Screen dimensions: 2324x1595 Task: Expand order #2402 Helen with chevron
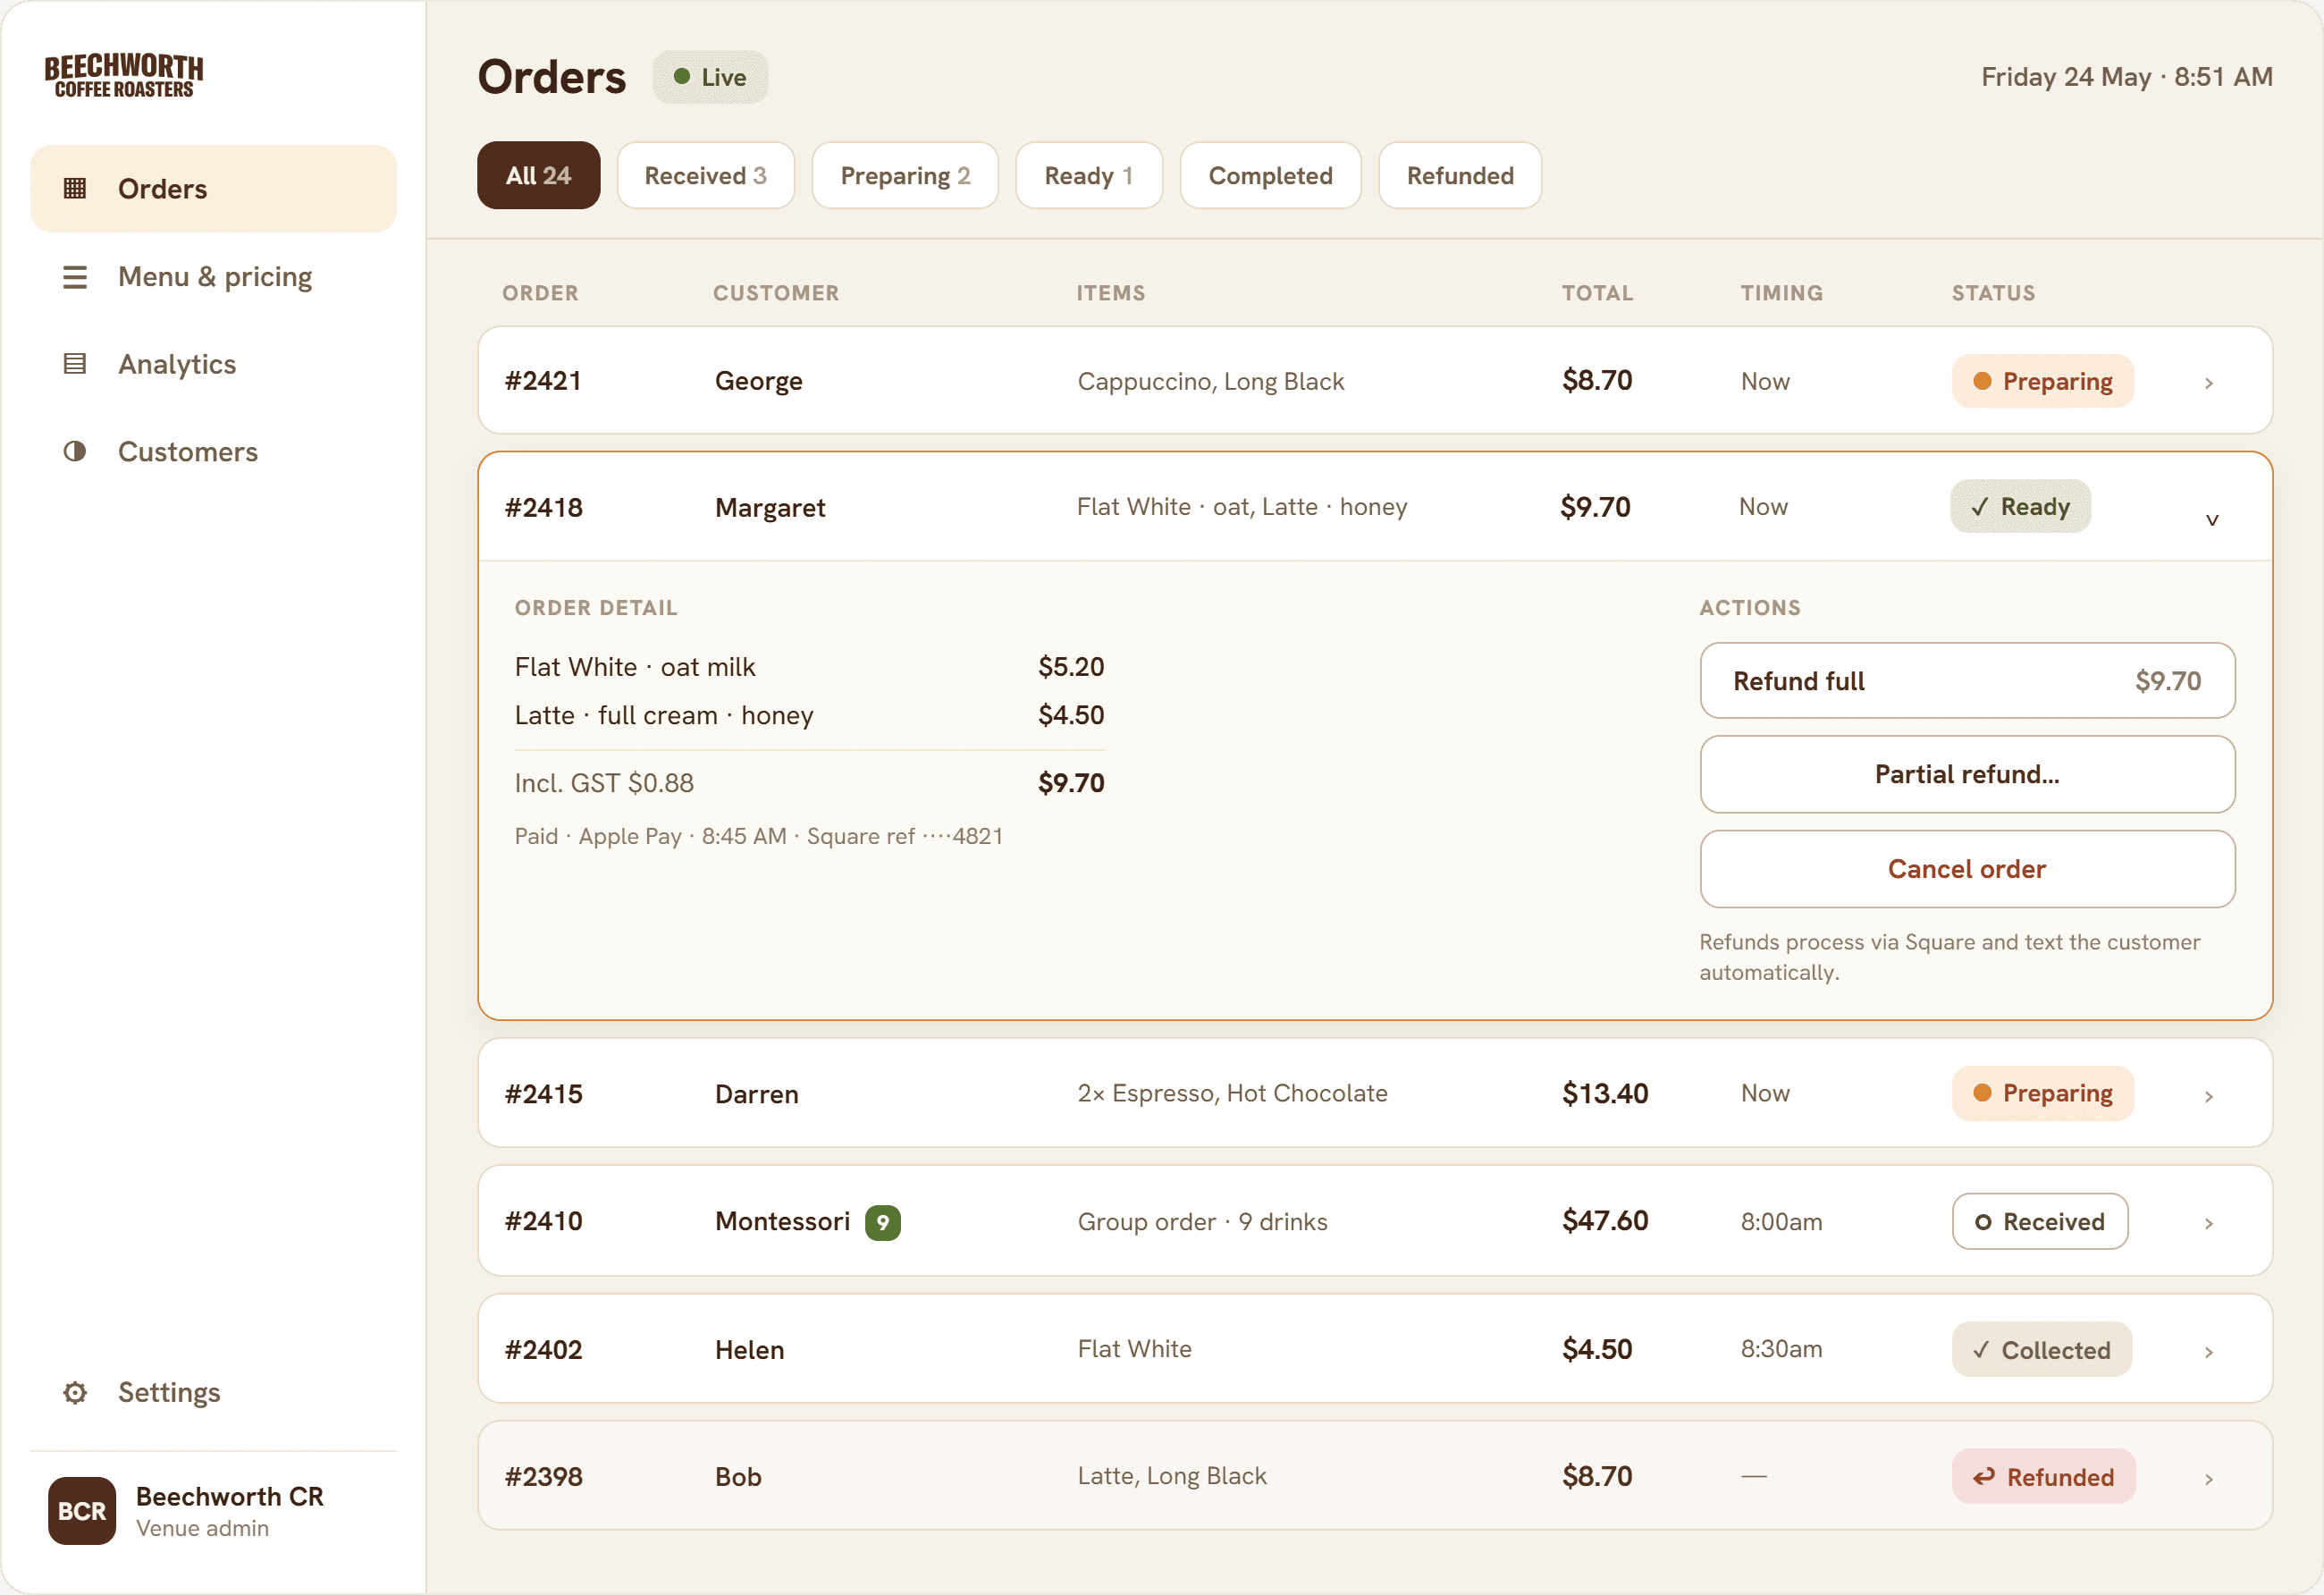pyautogui.click(x=2208, y=1352)
